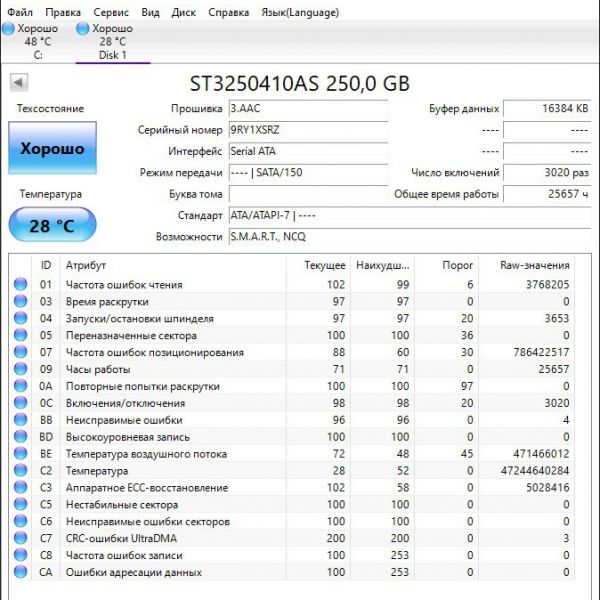This screenshot has width=600, height=600.
Task: Click status icon for attribute BE
Action: [x=20, y=453]
